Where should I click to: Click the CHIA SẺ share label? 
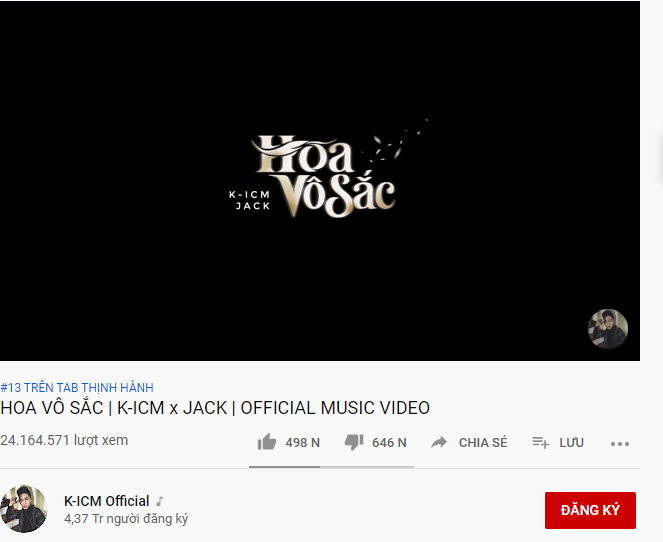483,443
